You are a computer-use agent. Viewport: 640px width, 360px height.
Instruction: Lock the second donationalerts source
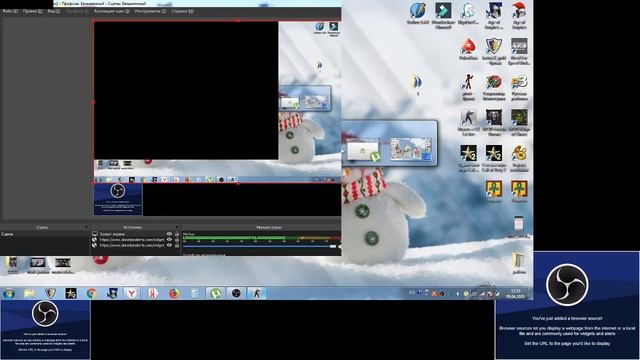[x=177, y=245]
